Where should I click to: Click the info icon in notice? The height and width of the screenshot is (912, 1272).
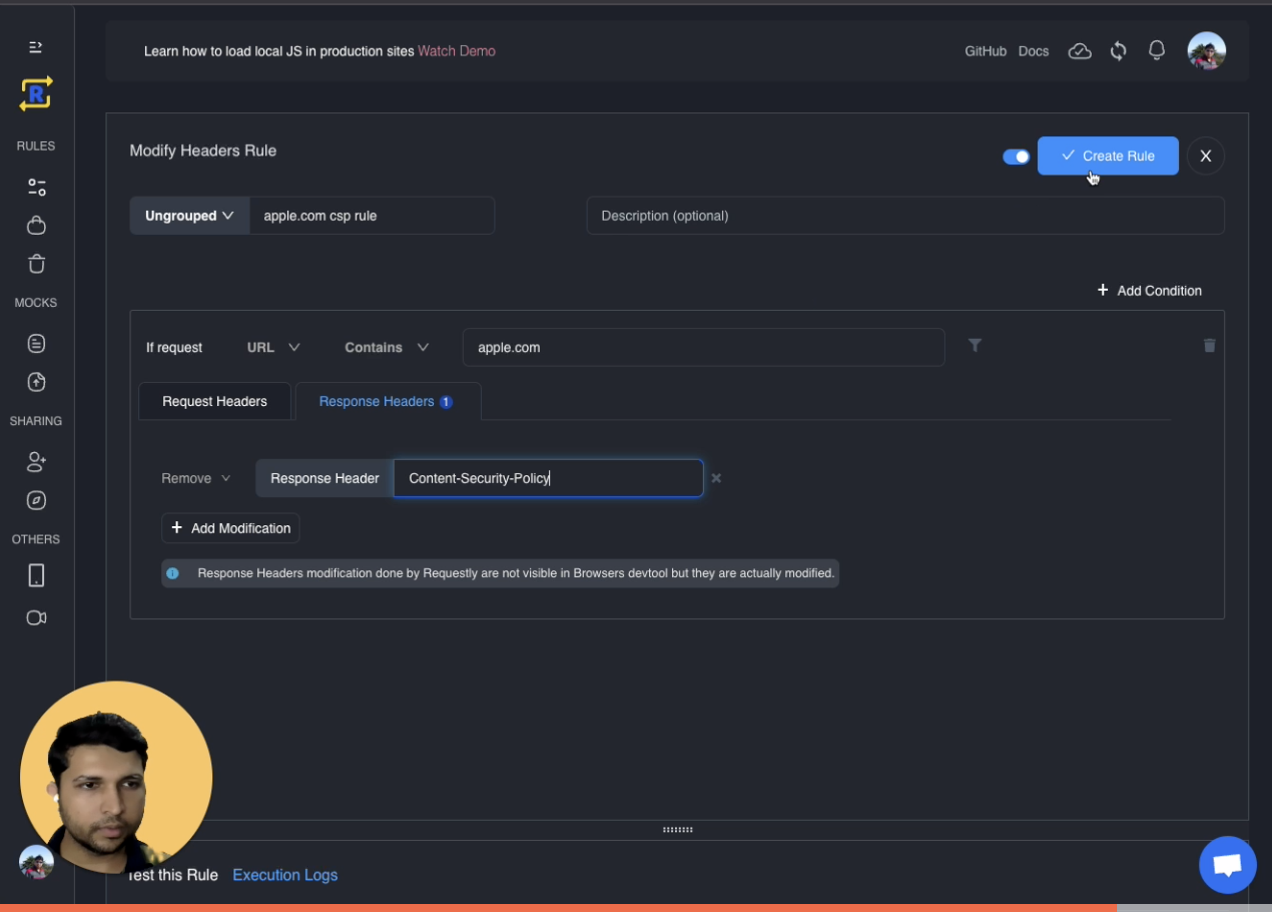tap(173, 573)
